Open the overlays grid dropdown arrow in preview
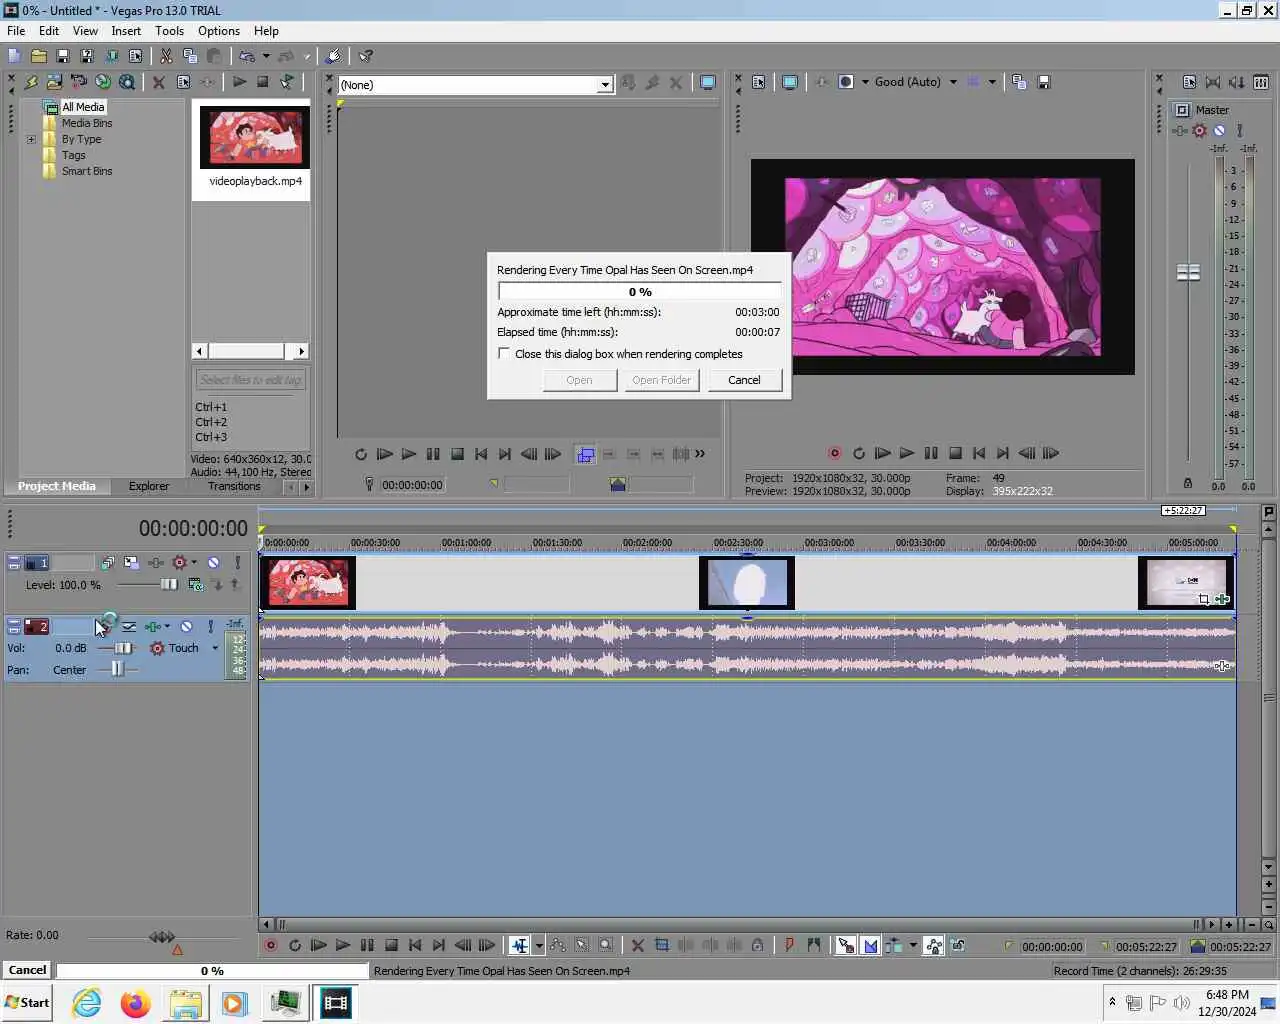Screen dimensions: 1280x1024 pyautogui.click(x=992, y=82)
